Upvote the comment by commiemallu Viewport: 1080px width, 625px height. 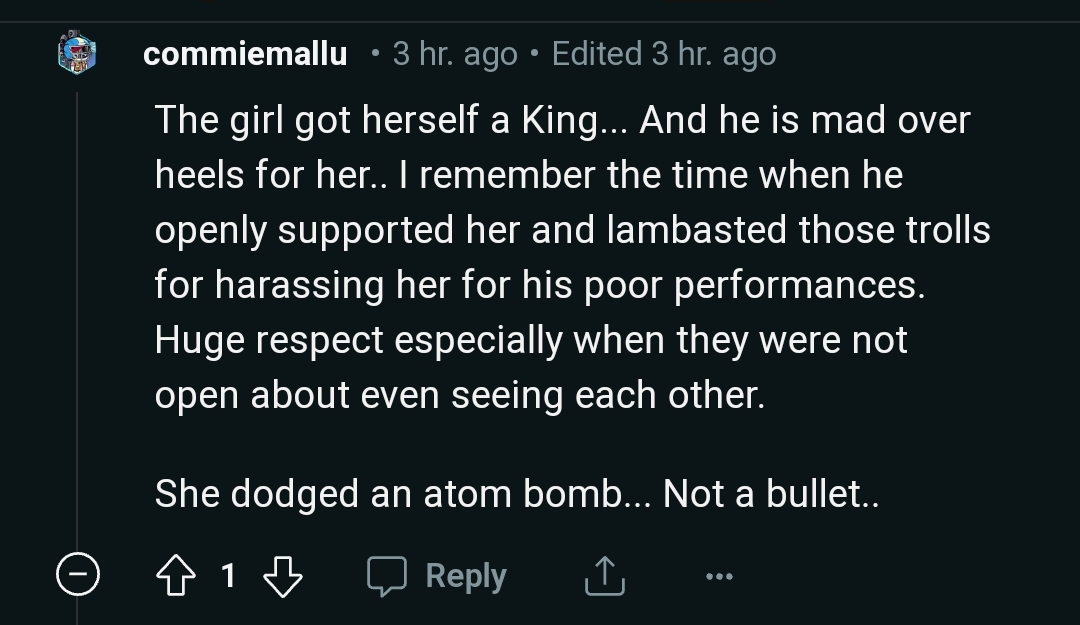click(x=176, y=576)
